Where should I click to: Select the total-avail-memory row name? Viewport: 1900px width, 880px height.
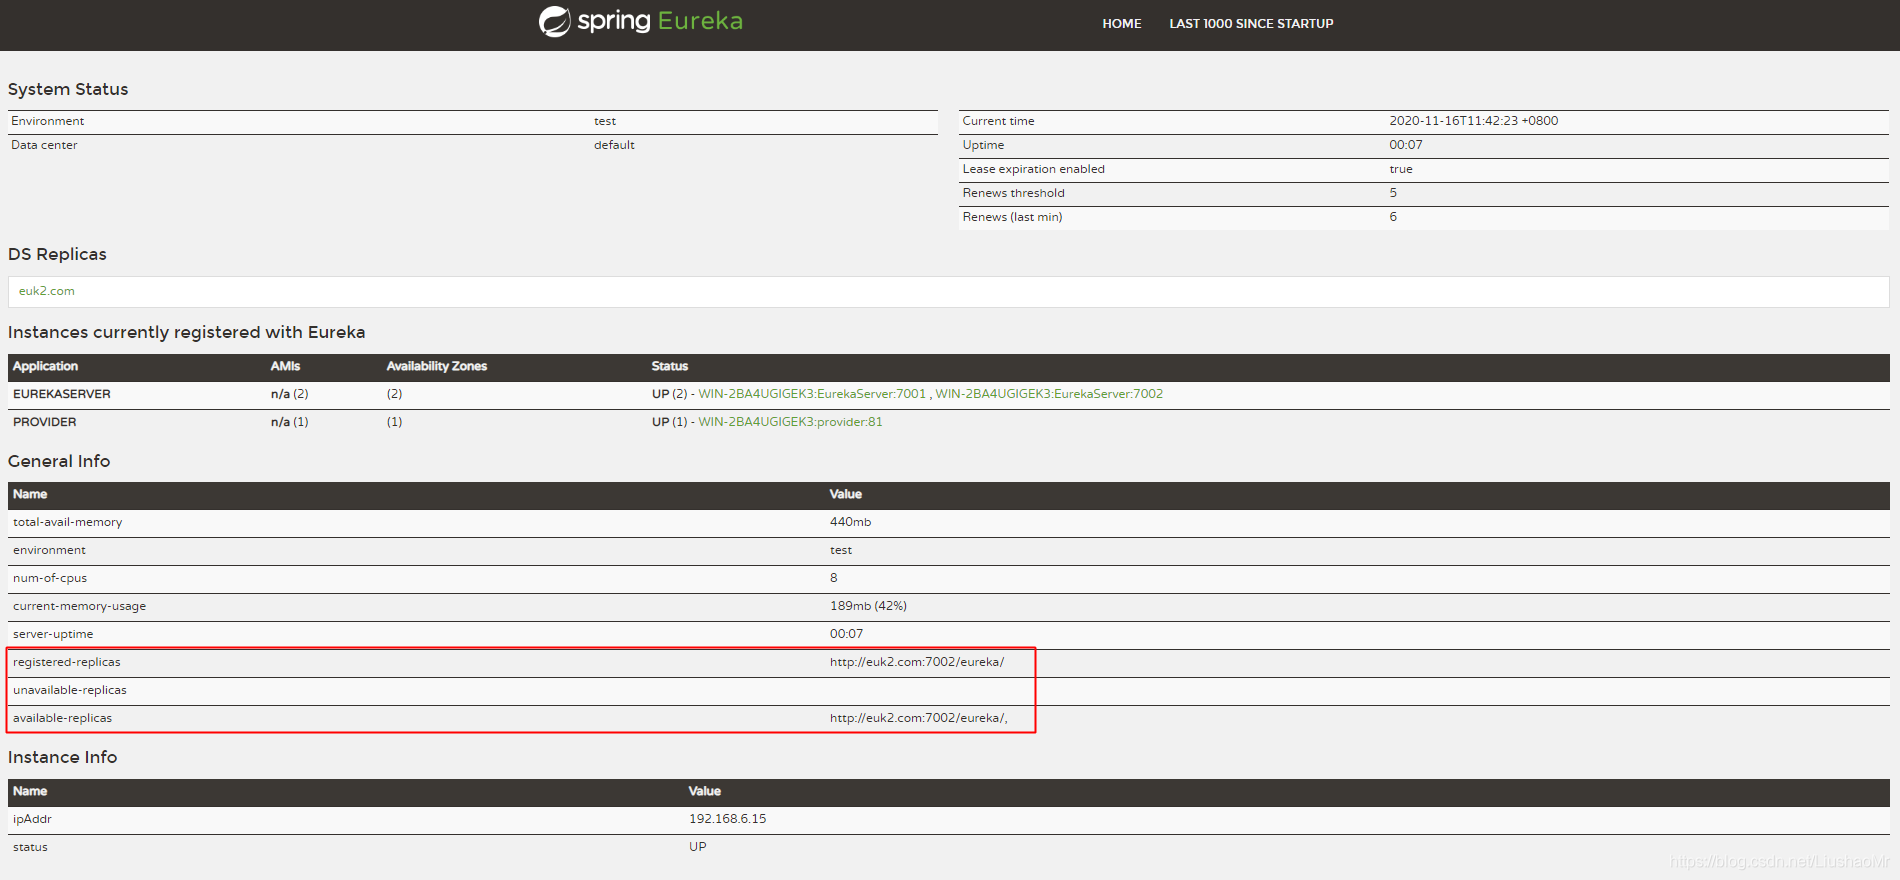tap(67, 522)
